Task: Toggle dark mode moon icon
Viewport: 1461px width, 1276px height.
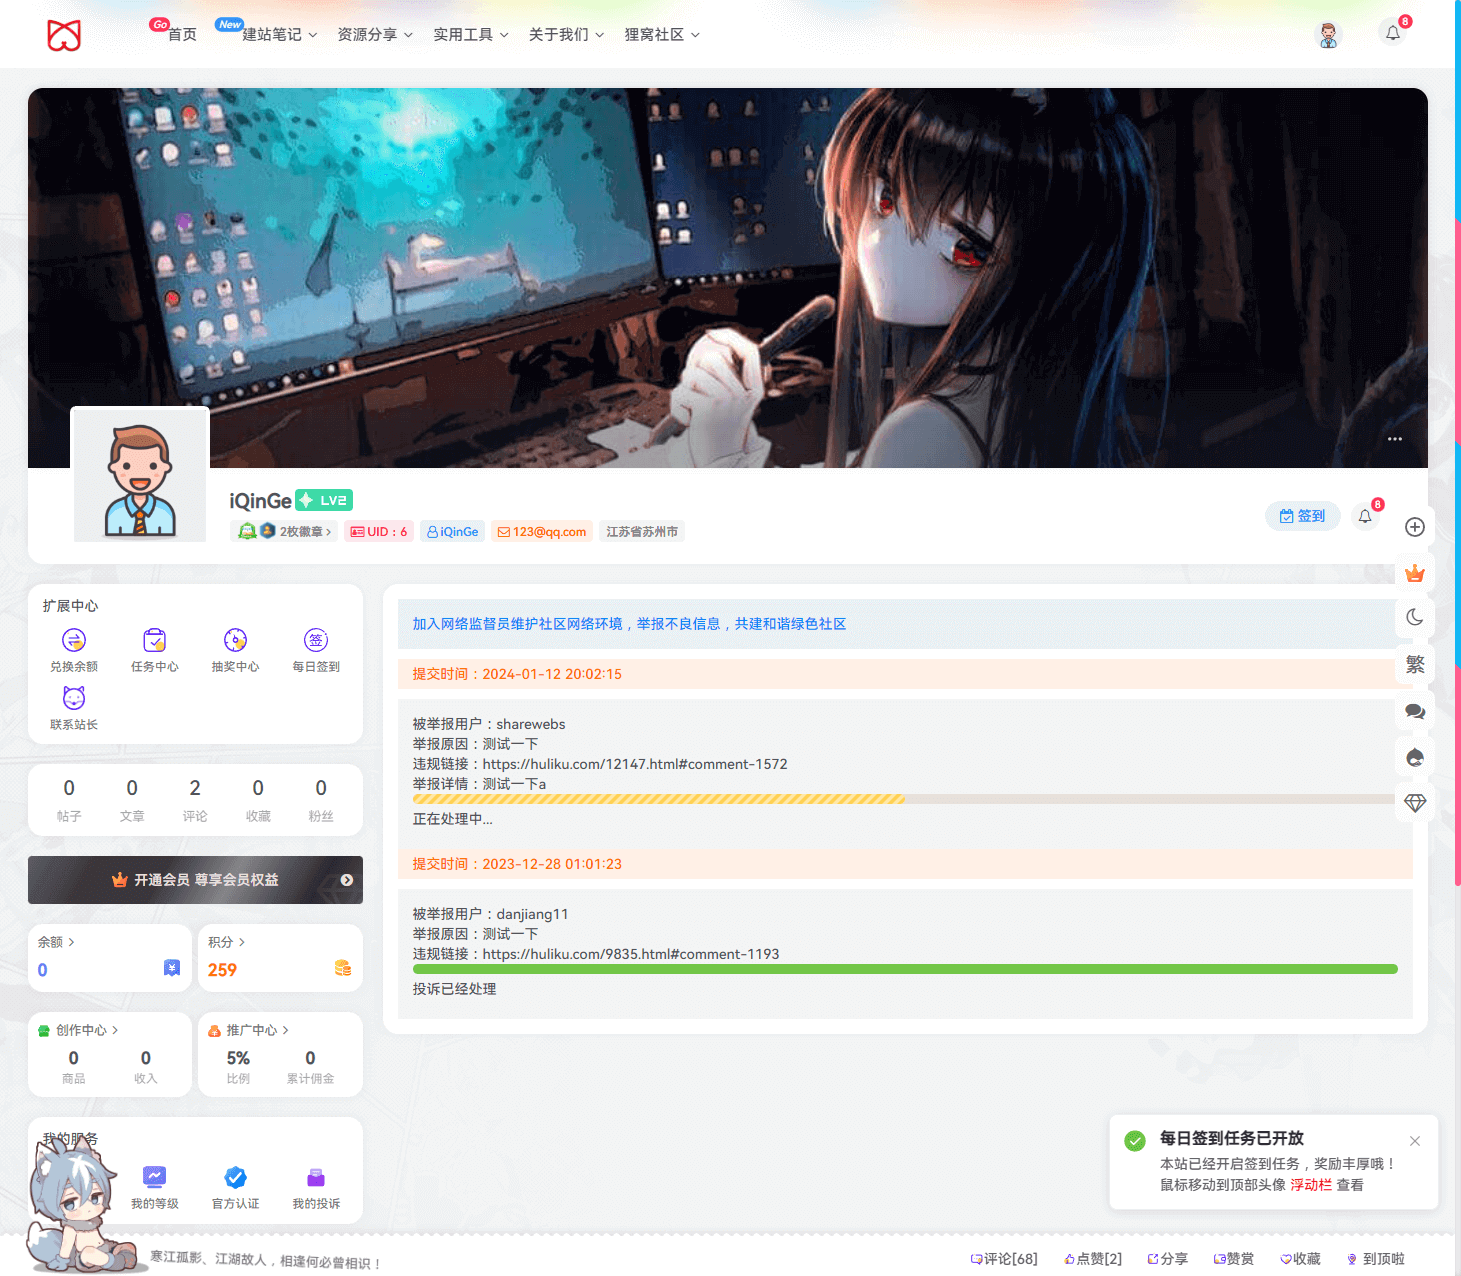Action: (x=1415, y=617)
